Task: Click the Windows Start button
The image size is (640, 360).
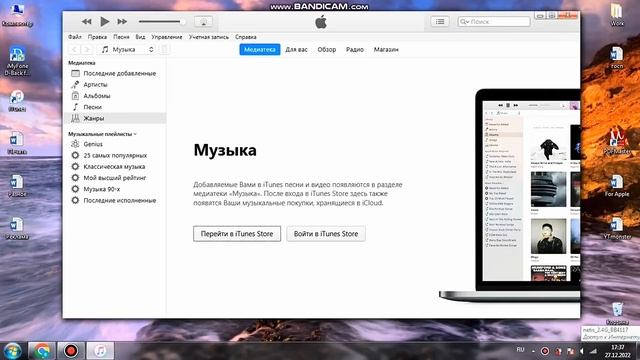Action: click(x=13, y=351)
